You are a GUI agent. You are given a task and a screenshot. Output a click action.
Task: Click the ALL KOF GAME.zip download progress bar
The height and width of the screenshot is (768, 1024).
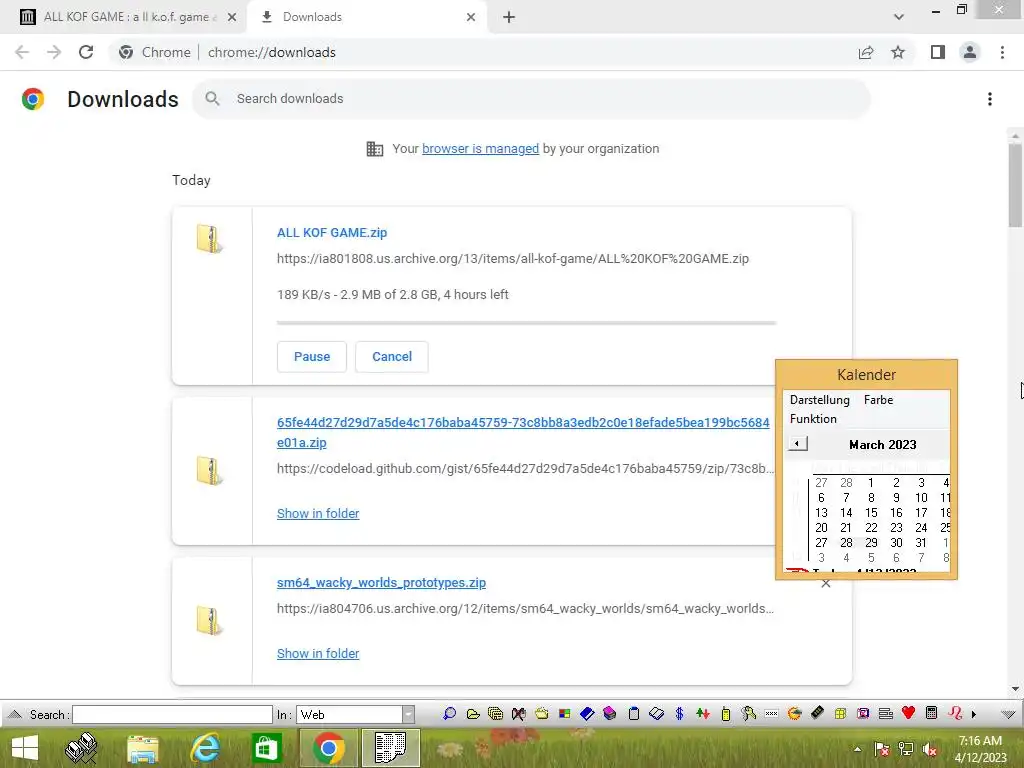coord(526,323)
